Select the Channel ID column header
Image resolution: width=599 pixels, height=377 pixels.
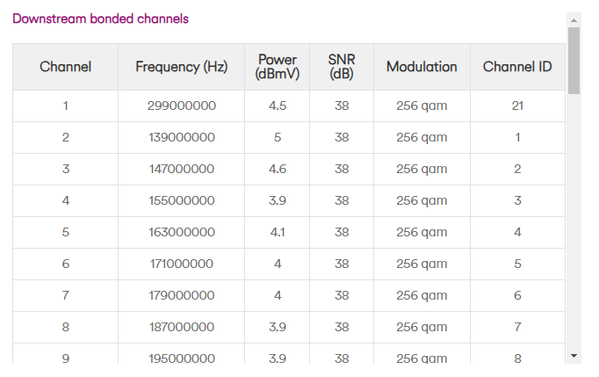tap(518, 67)
